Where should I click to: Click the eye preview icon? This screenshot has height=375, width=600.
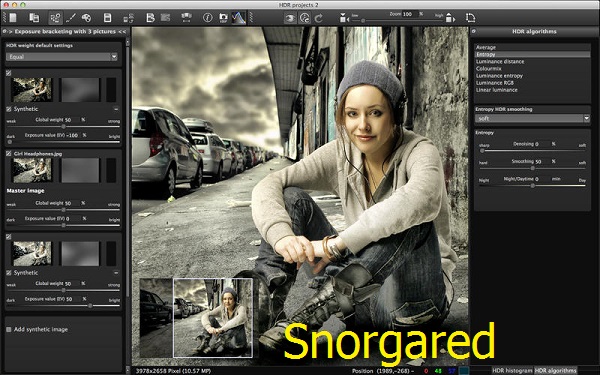(290, 18)
